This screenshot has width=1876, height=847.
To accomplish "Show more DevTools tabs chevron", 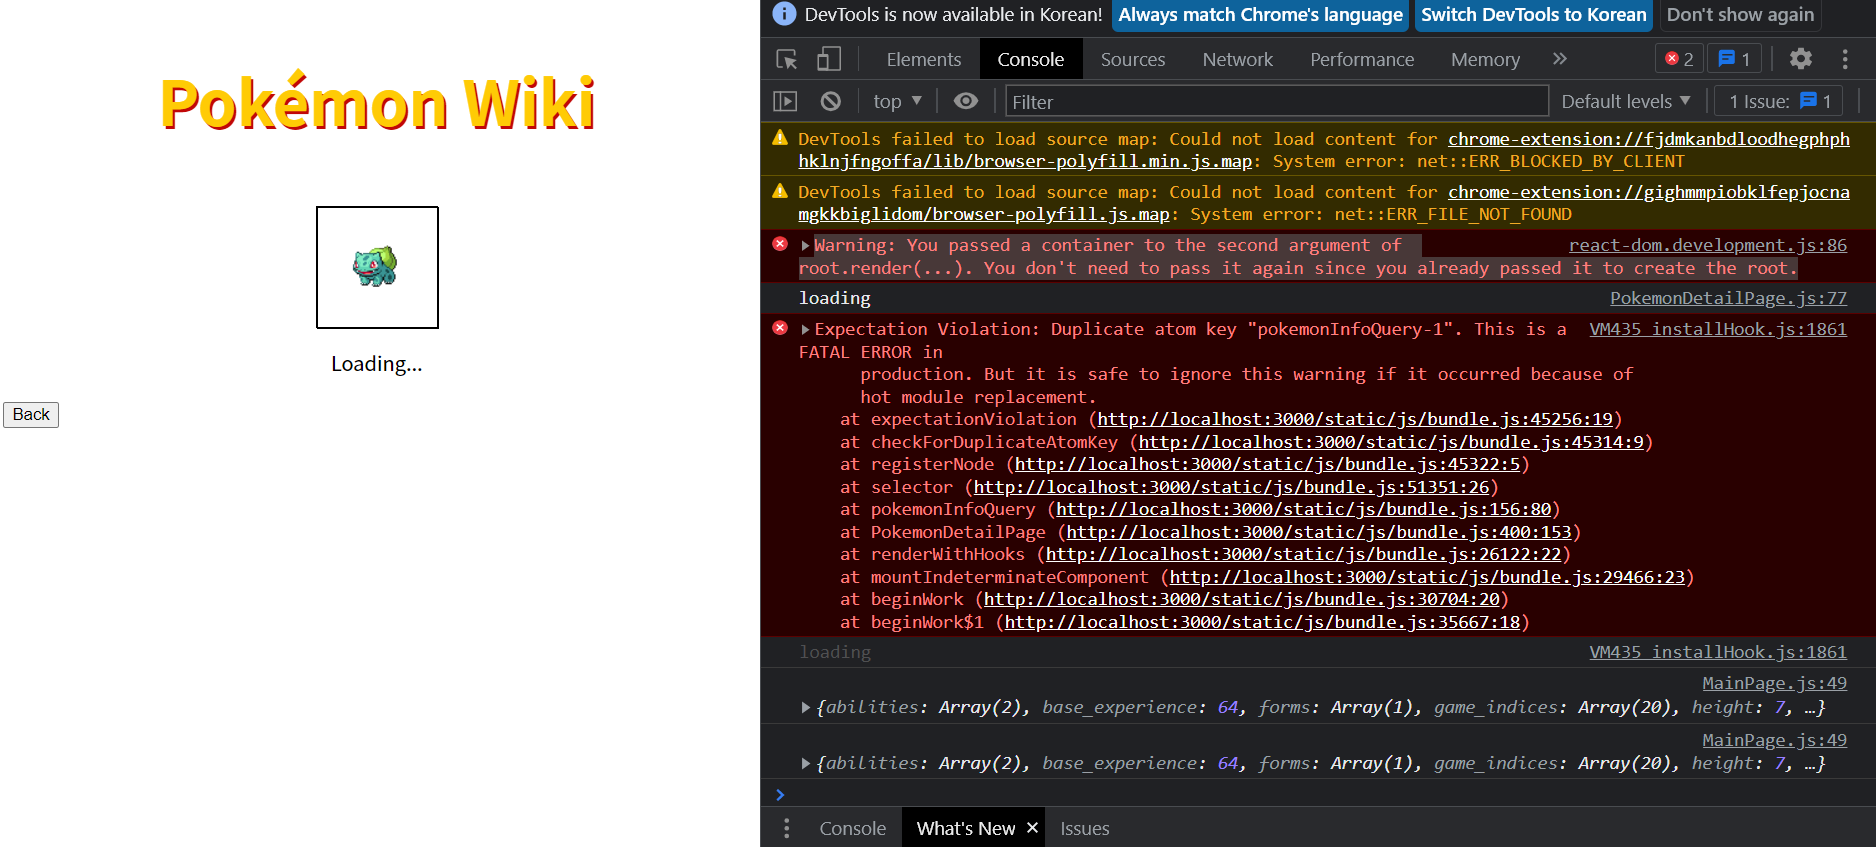I will coord(1560,59).
